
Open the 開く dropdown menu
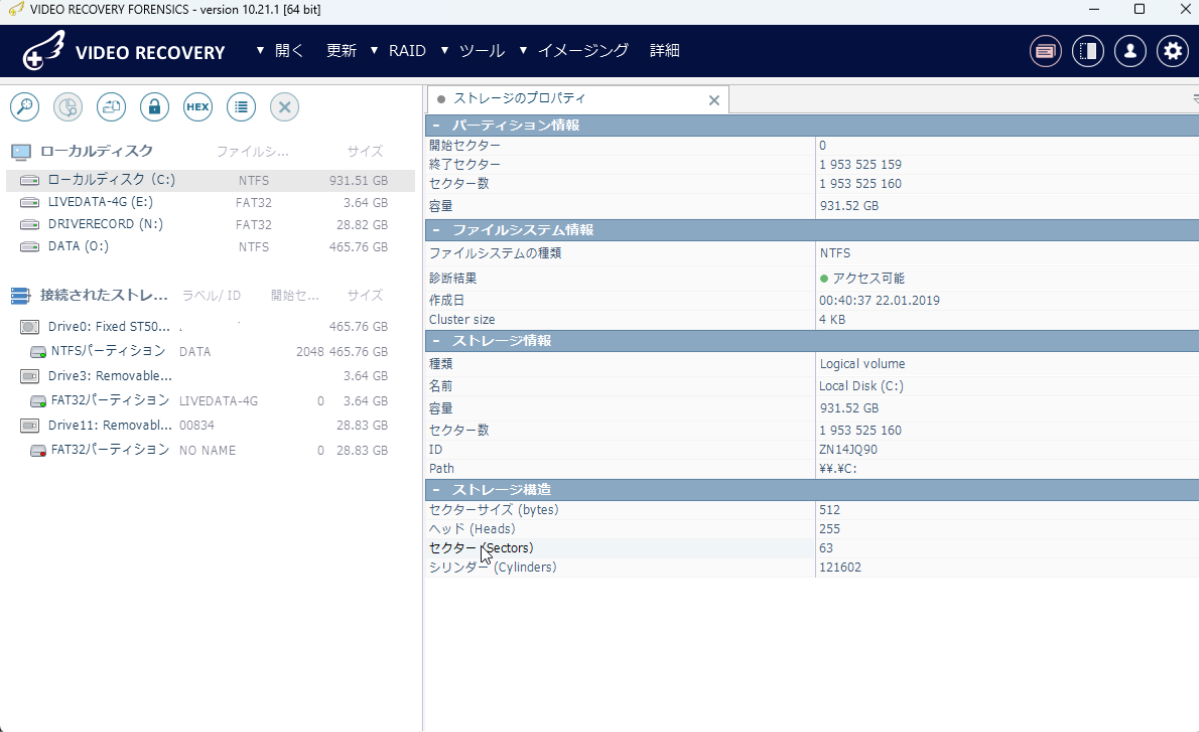[x=280, y=50]
